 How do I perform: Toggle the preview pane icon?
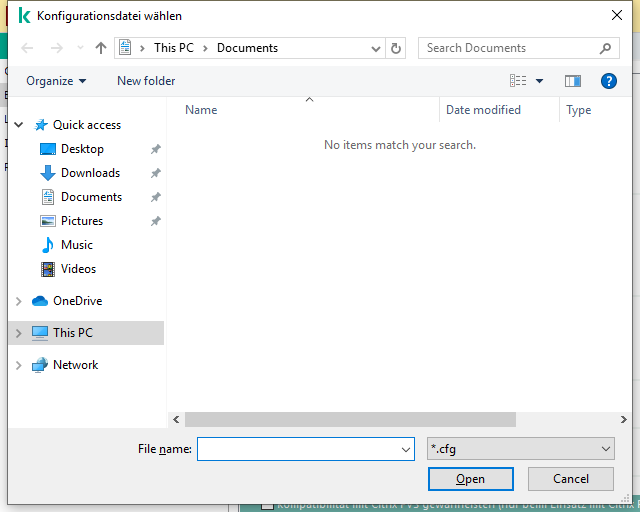573,81
